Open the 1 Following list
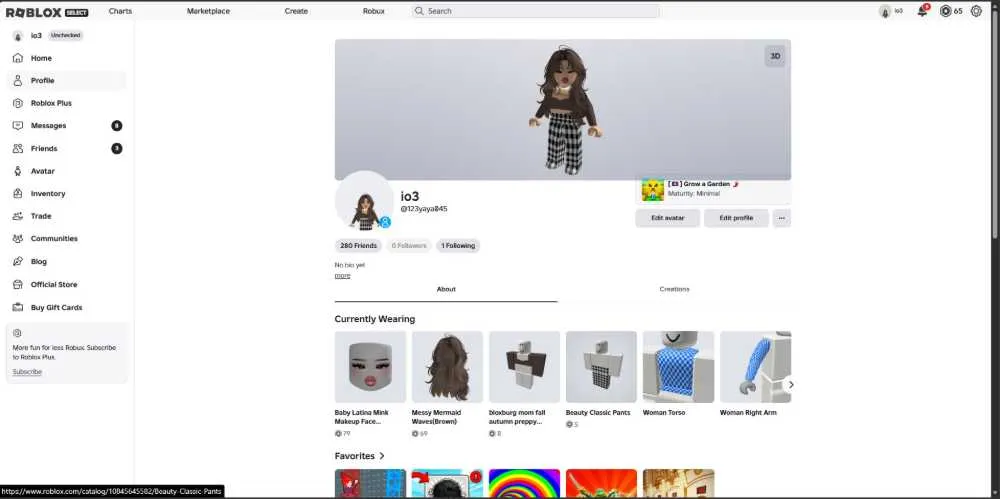 [x=458, y=246]
